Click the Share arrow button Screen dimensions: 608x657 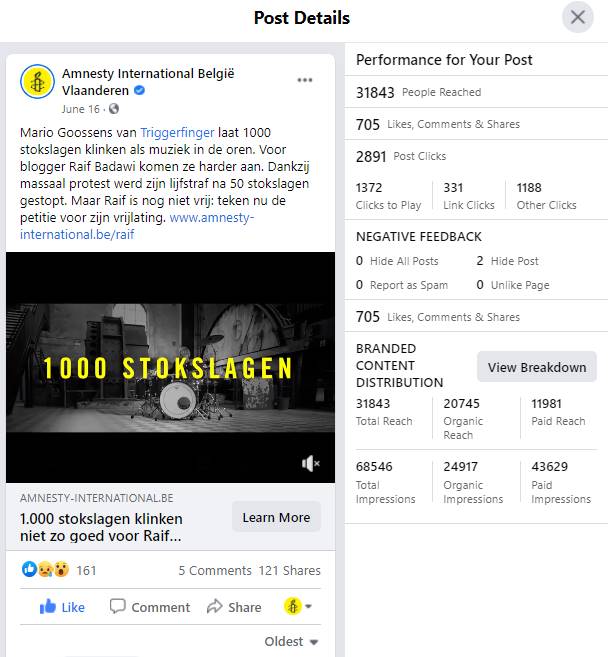click(233, 606)
